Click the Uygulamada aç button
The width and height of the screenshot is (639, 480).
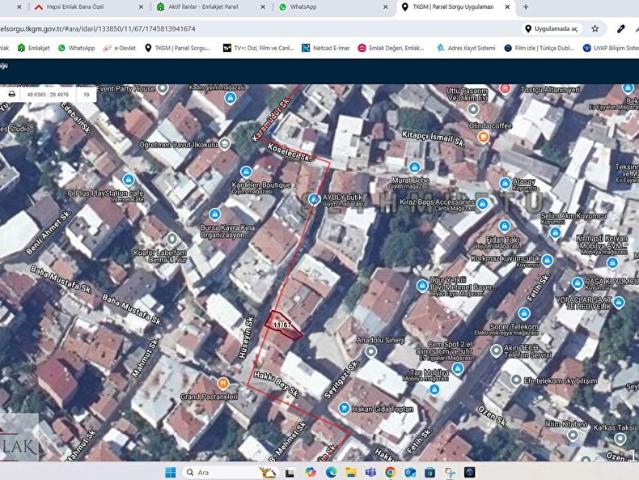pyautogui.click(x=552, y=29)
